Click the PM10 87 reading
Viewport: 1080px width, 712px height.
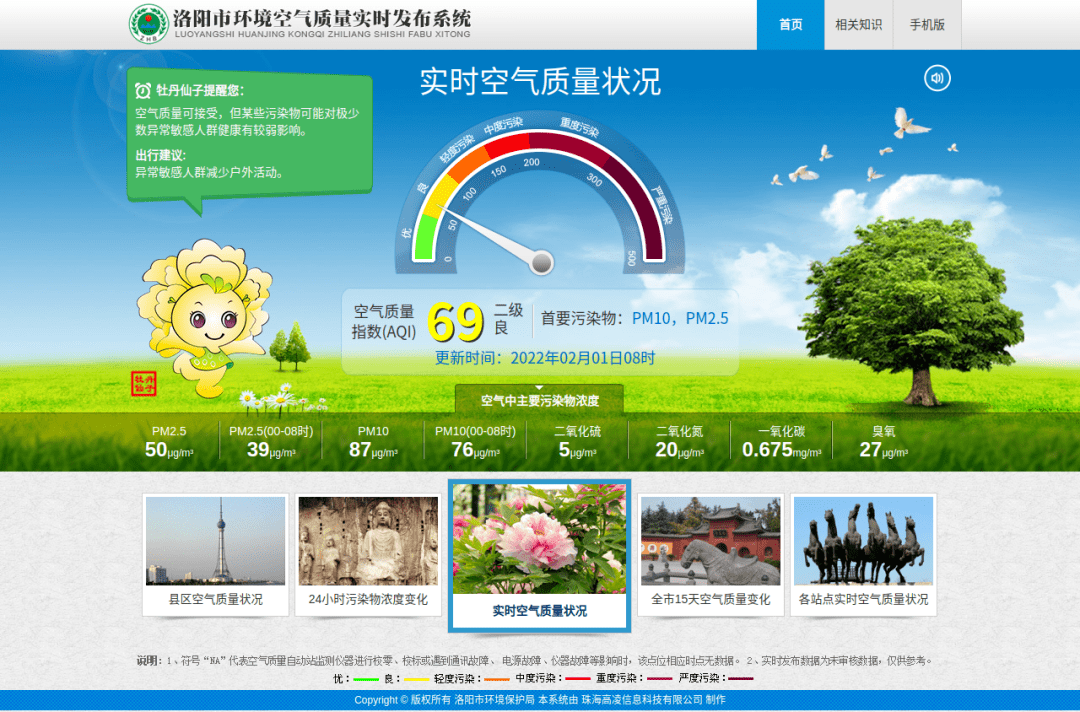(x=373, y=450)
